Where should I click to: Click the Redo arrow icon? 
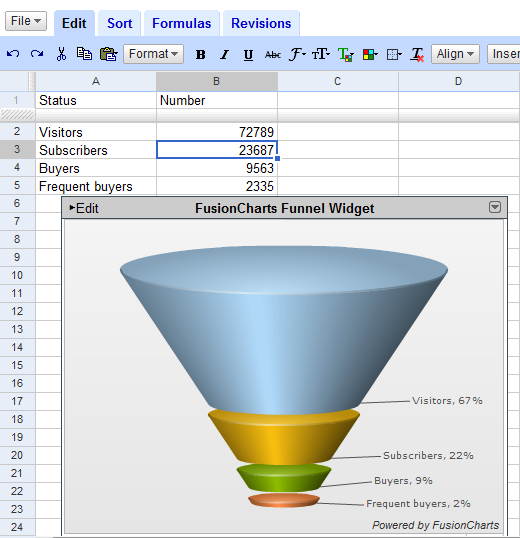(x=37, y=54)
